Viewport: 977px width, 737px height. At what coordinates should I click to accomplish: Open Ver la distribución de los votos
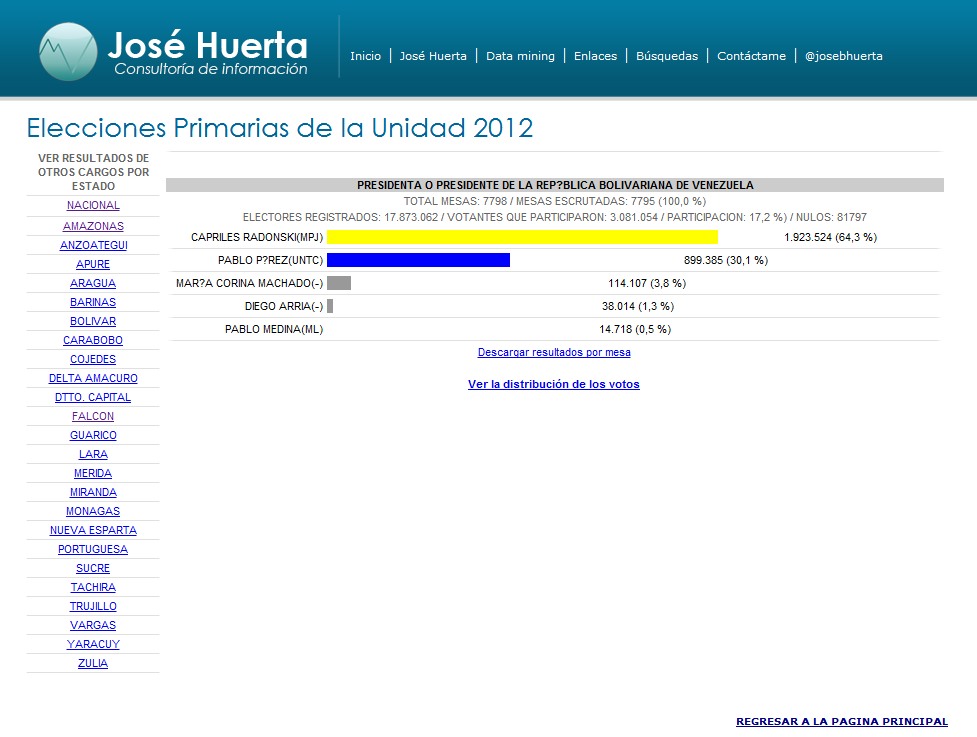point(553,384)
